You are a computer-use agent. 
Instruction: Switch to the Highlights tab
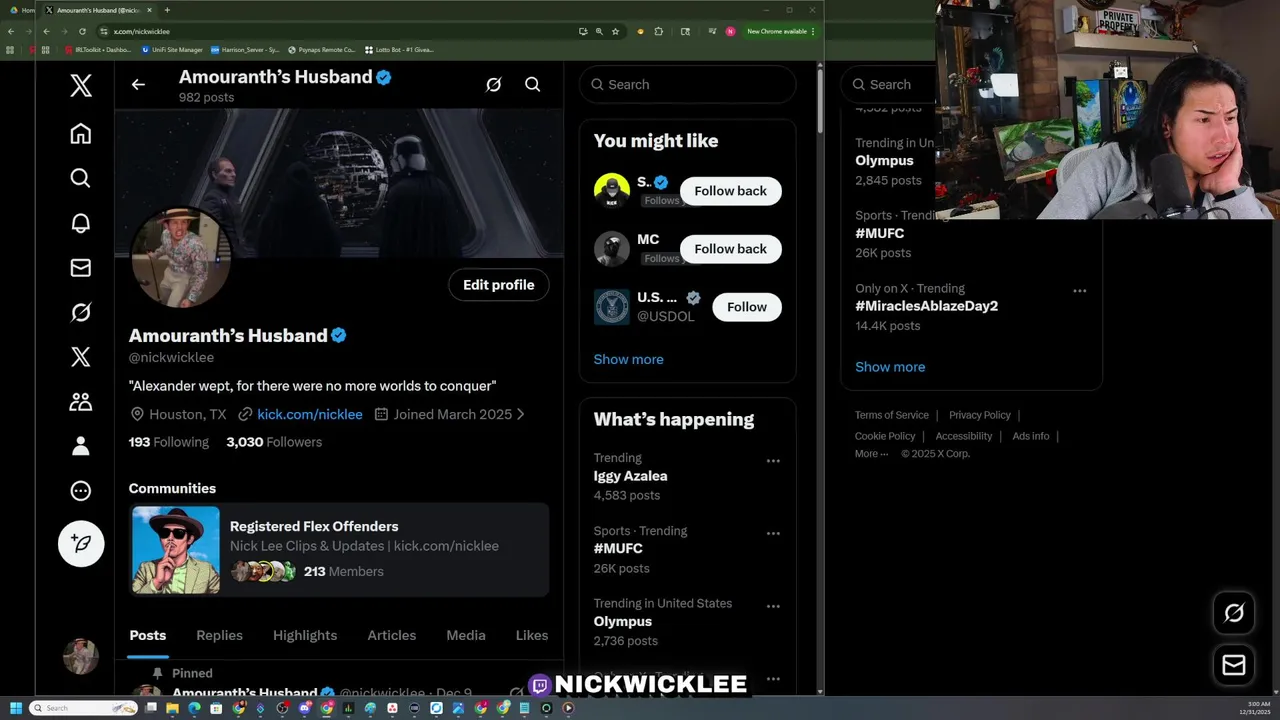pyautogui.click(x=305, y=636)
